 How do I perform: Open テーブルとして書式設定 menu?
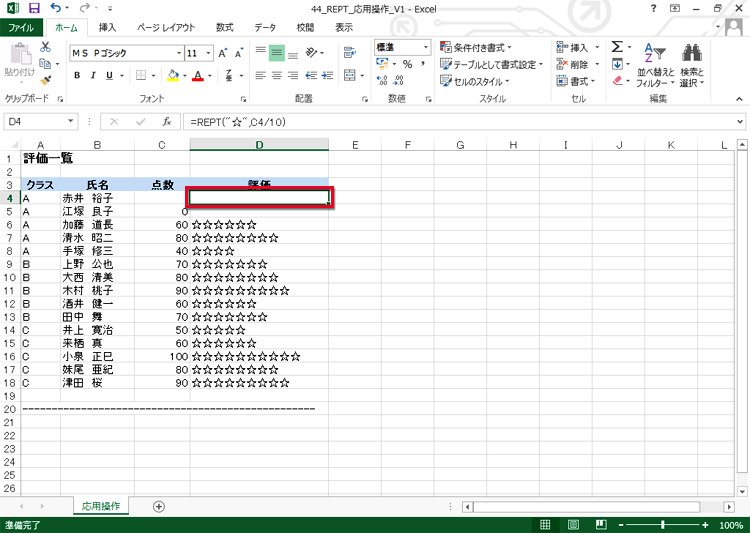[x=492, y=64]
